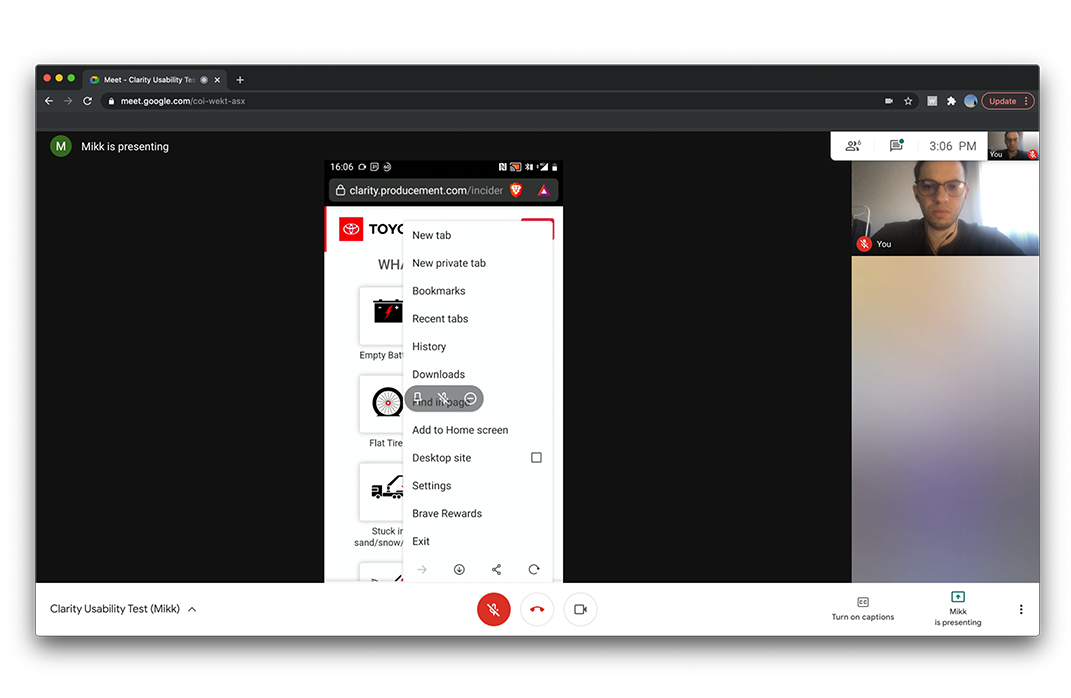The width and height of the screenshot is (1071, 698).
Task: Open camera permission icon in address bar
Action: 889,101
